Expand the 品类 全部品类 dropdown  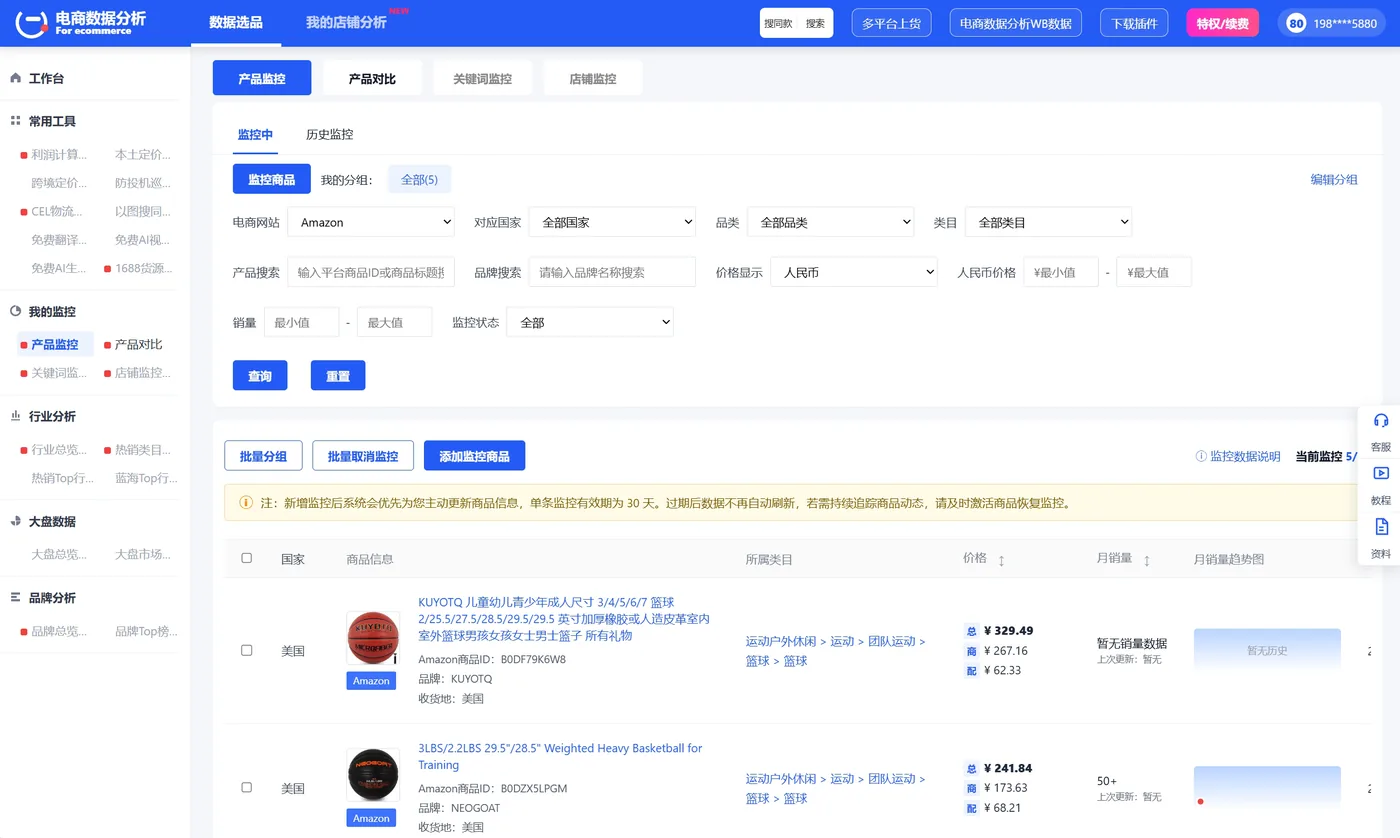click(830, 222)
